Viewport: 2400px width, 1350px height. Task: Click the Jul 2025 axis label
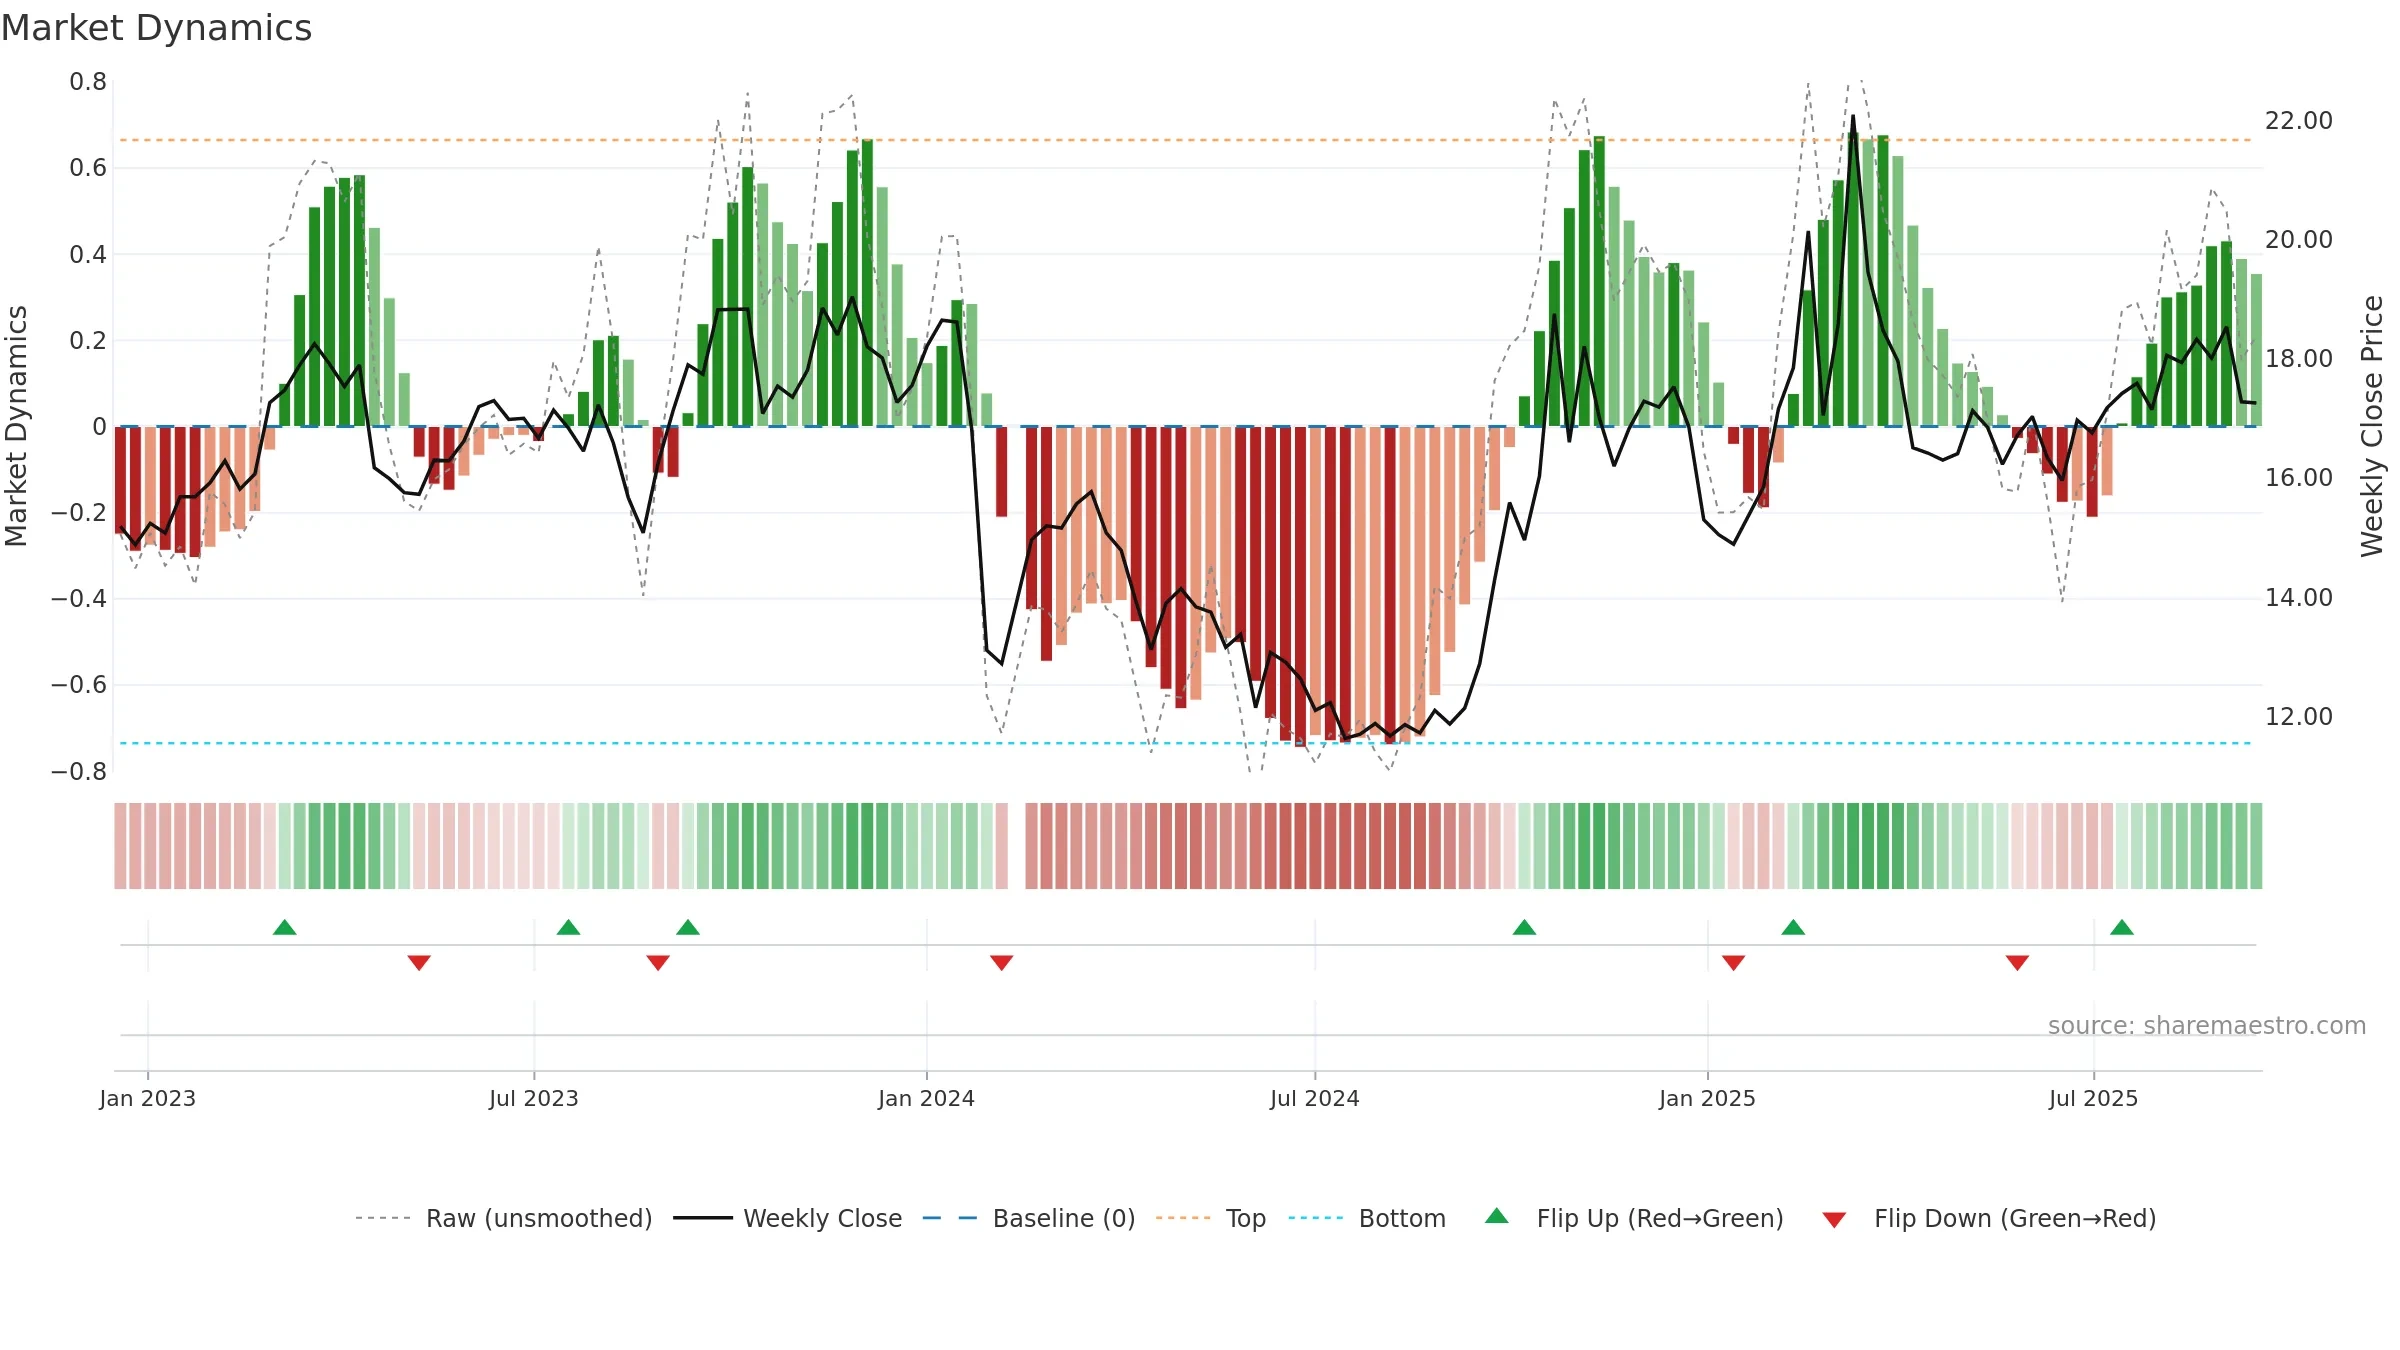tap(2094, 1098)
